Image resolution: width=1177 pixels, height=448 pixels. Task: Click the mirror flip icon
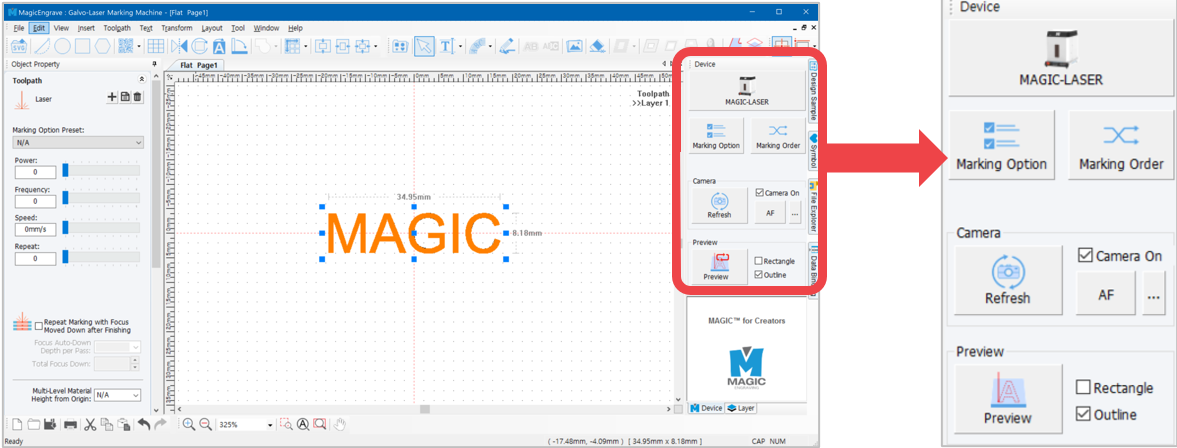(x=179, y=46)
